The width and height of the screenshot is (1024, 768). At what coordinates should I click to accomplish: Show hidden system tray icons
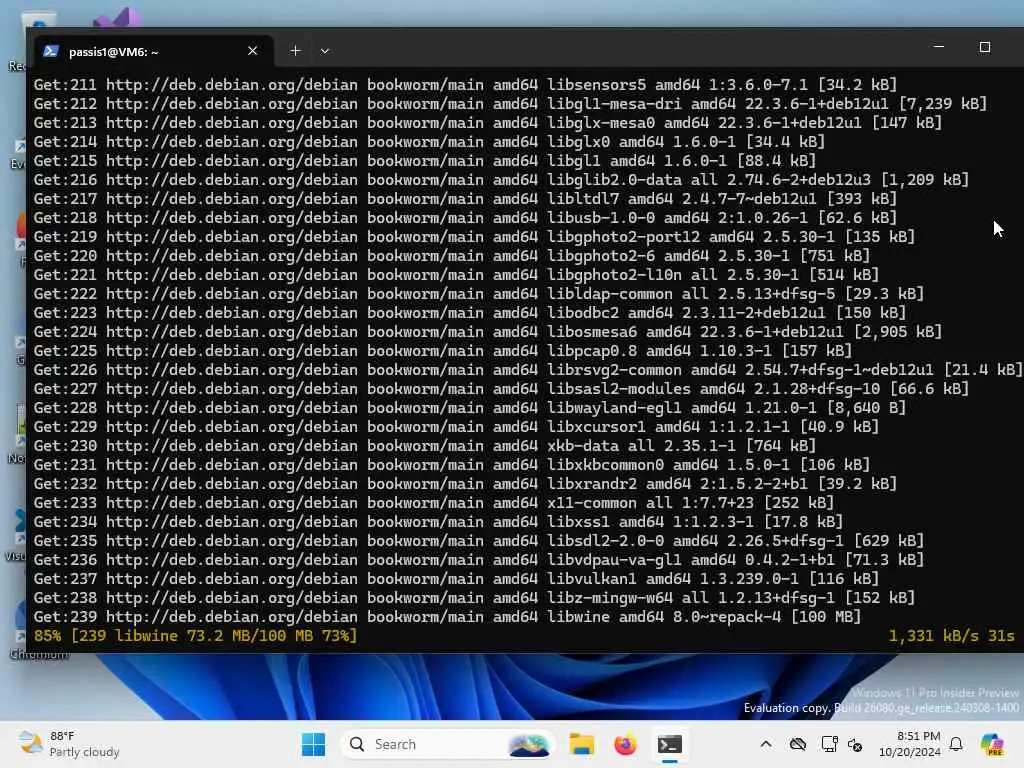766,744
